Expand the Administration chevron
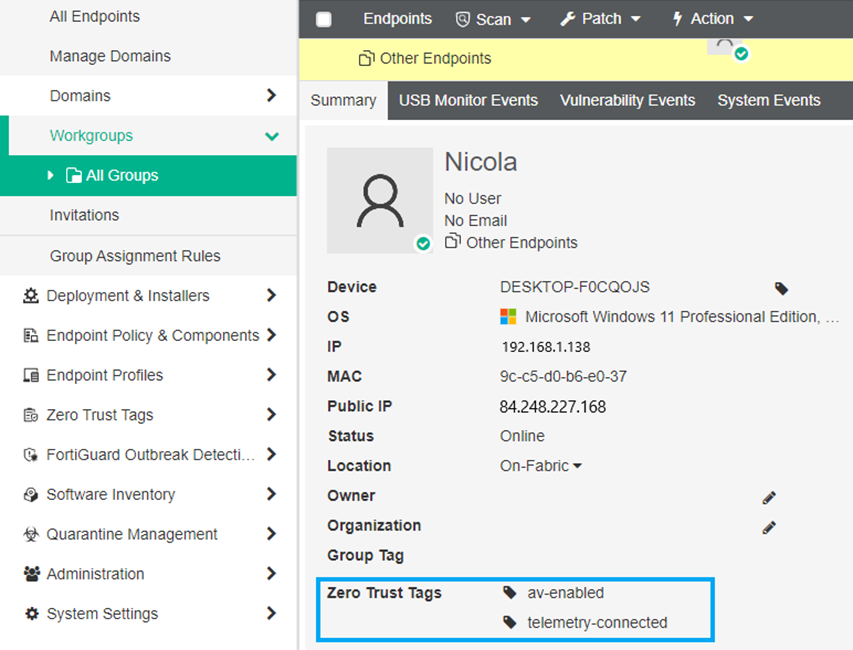 (271, 573)
